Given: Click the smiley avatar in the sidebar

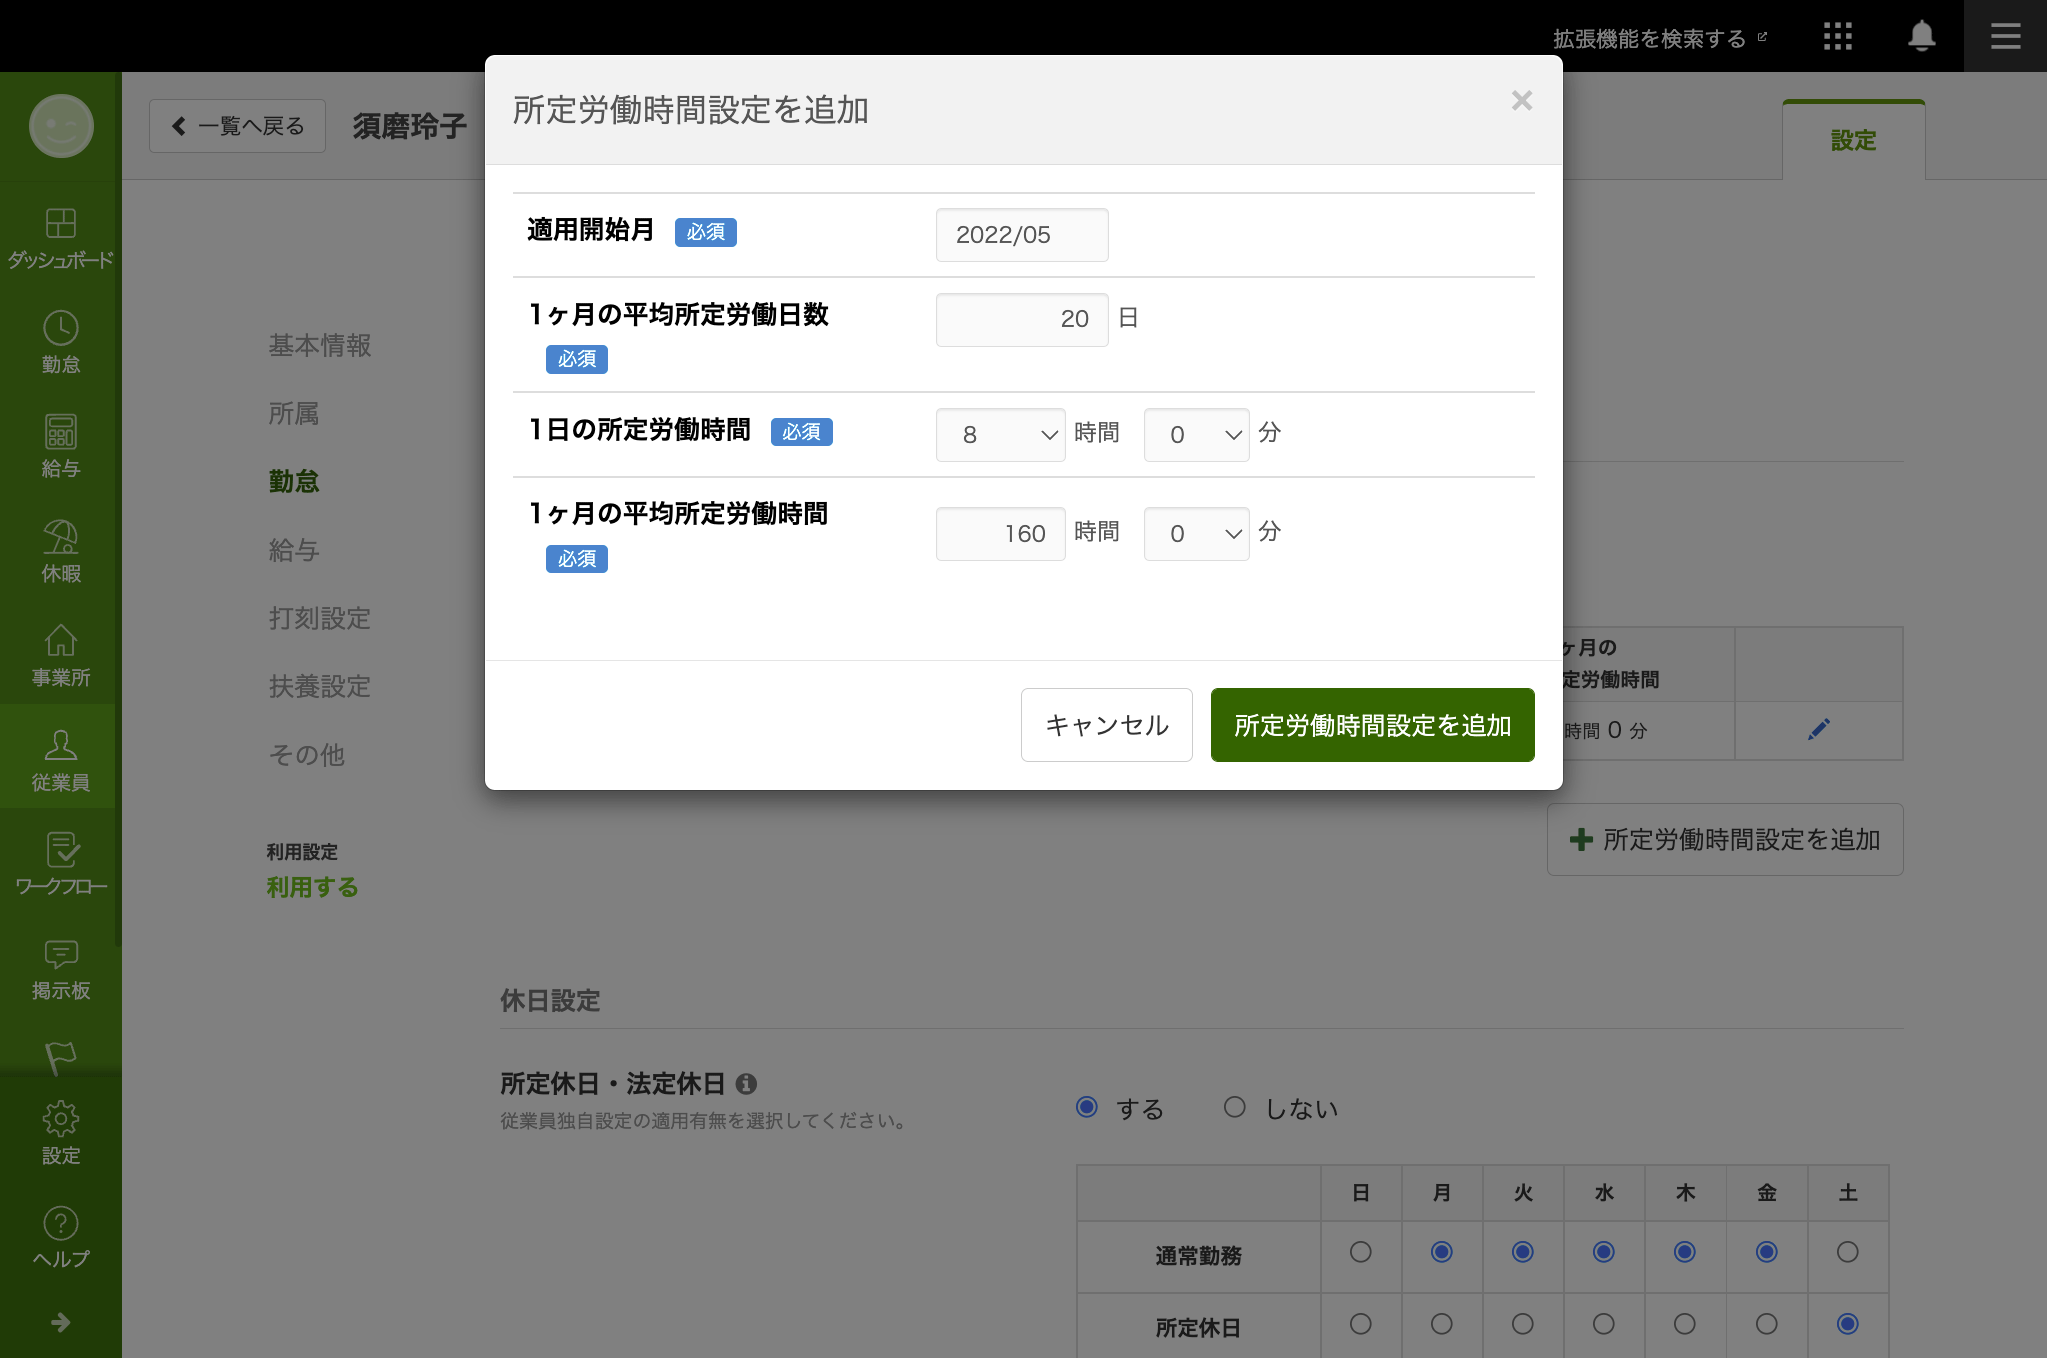Looking at the screenshot, I should [x=61, y=126].
